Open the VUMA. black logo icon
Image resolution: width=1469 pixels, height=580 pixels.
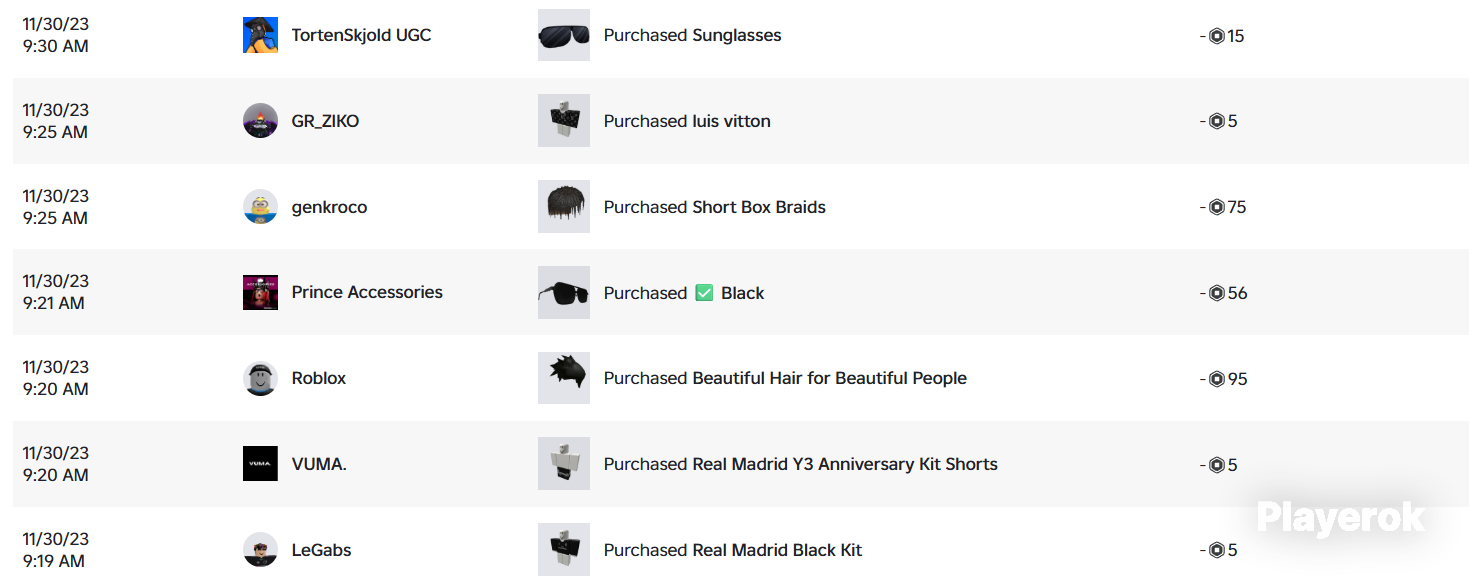tap(260, 464)
